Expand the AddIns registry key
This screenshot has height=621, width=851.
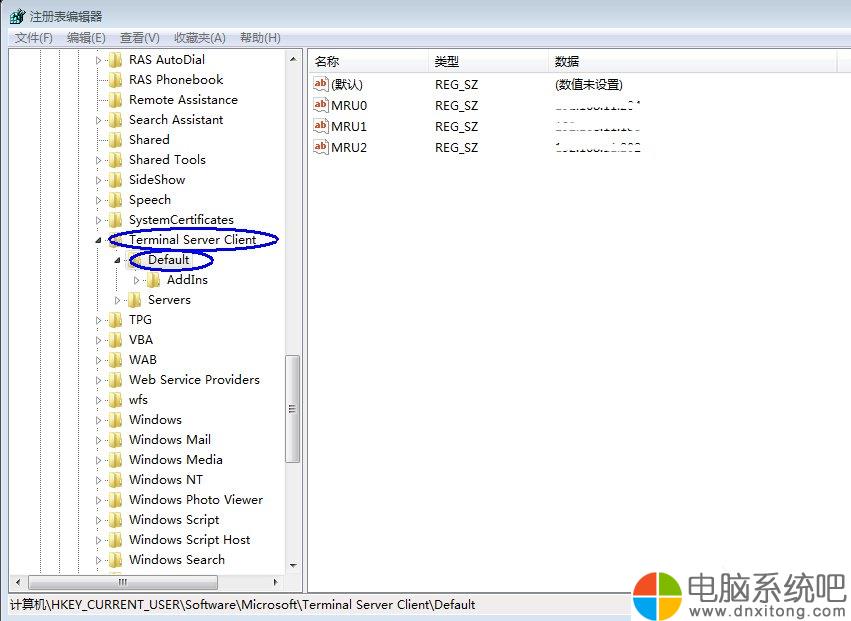pos(137,280)
